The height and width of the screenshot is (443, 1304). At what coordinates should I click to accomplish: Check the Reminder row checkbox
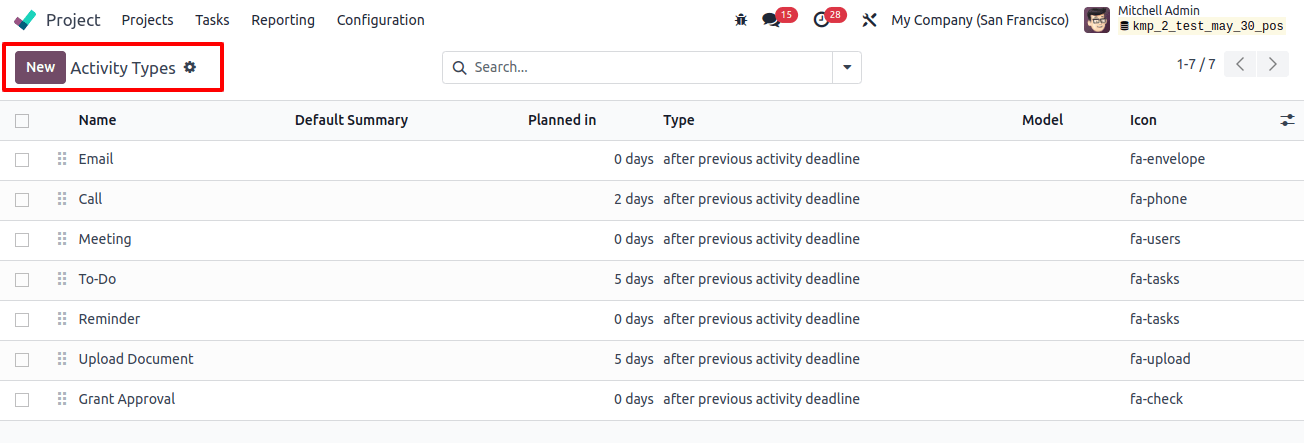pos(22,320)
